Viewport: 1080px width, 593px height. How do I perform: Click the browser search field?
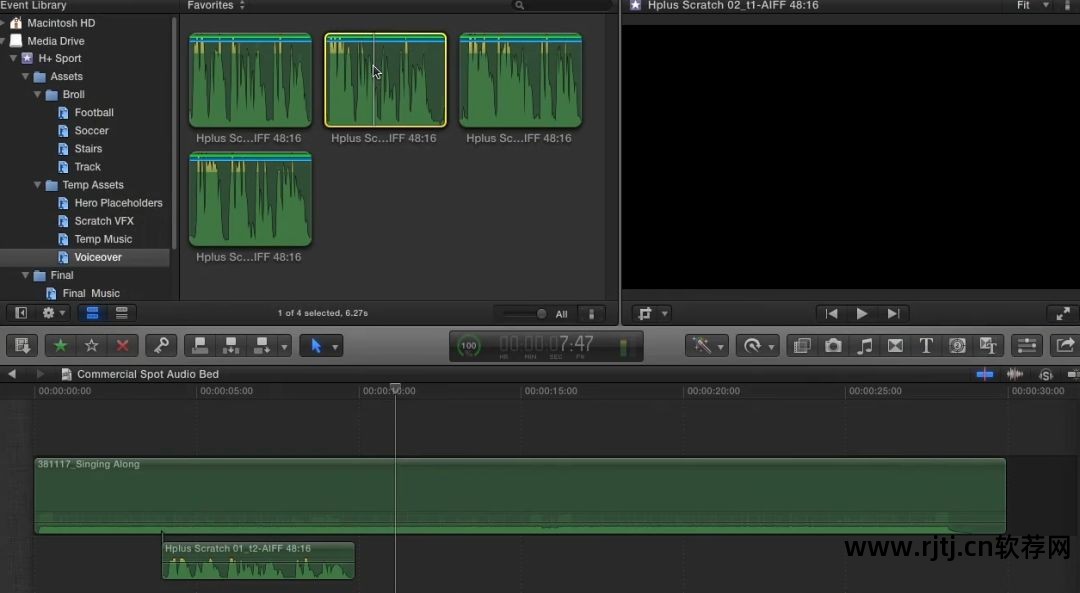point(561,6)
